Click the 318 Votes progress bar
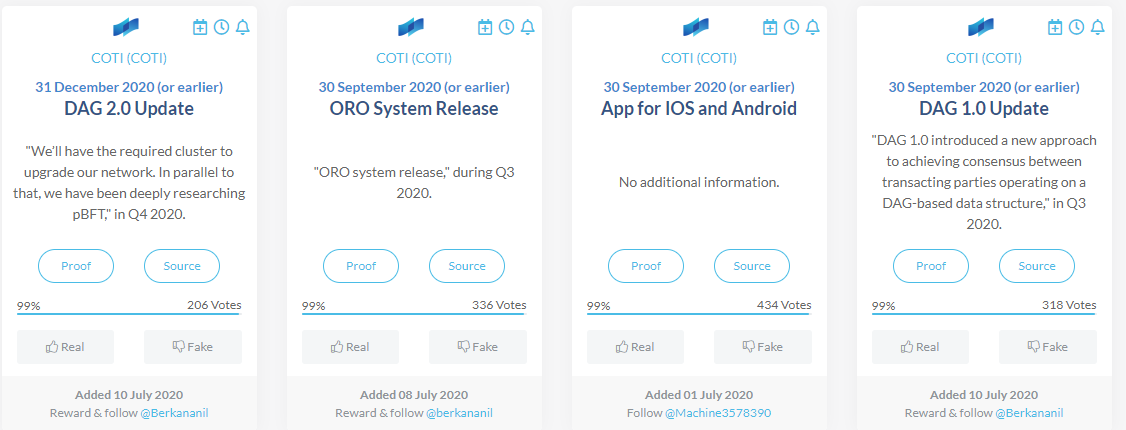The height and width of the screenshot is (430, 1126). (x=985, y=314)
